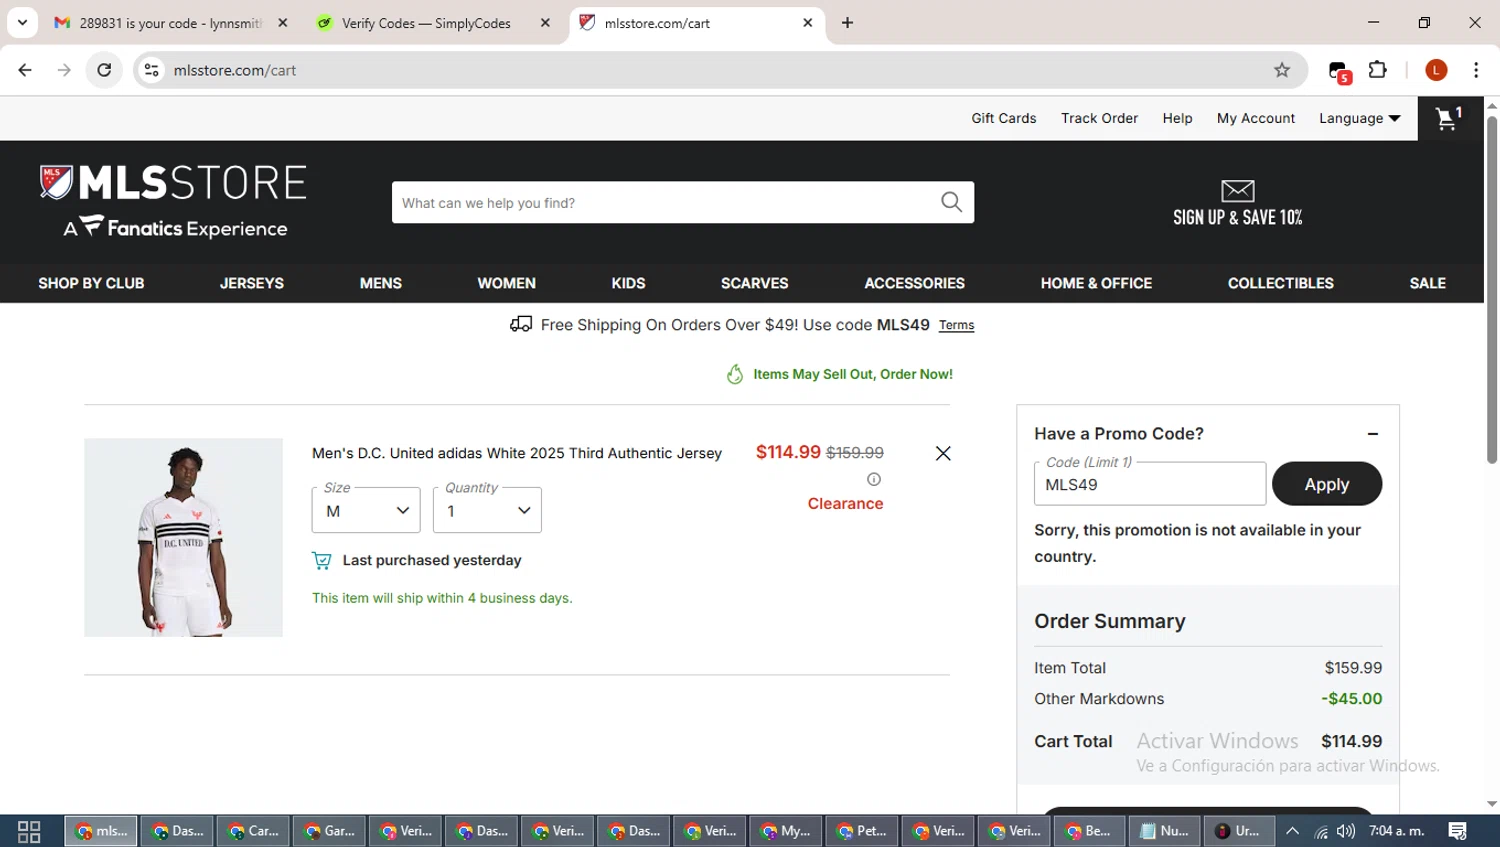Open the Size dropdown

coord(366,510)
